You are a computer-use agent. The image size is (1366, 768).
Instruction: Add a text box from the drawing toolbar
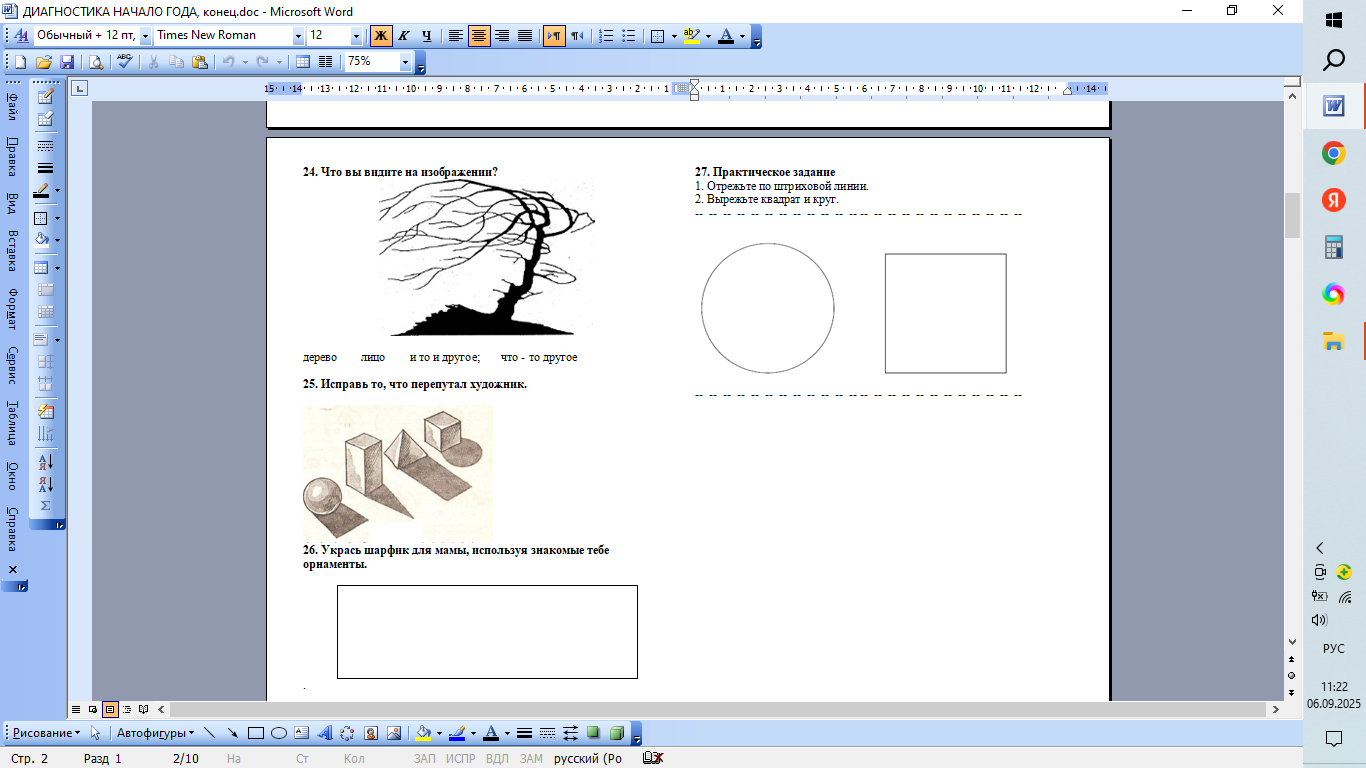pos(302,733)
